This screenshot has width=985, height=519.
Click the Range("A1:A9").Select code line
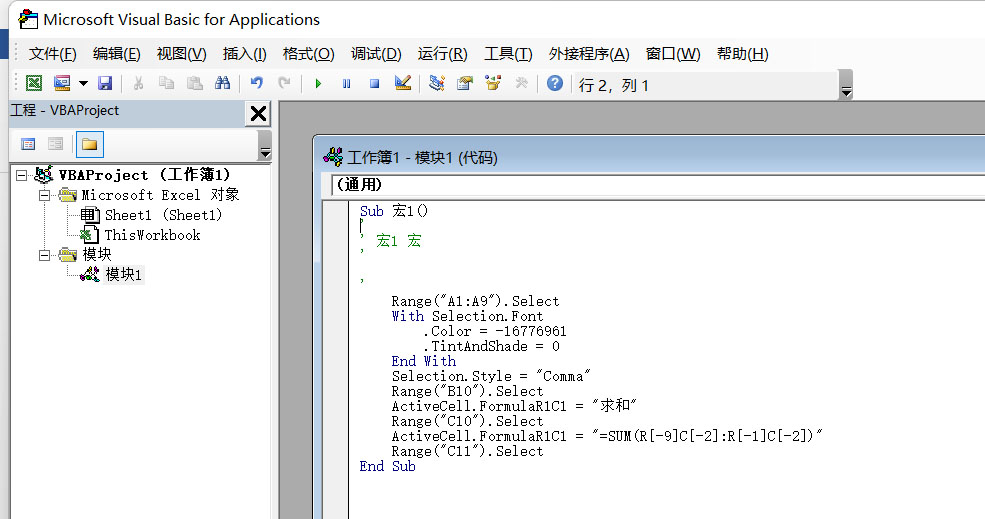tap(475, 301)
